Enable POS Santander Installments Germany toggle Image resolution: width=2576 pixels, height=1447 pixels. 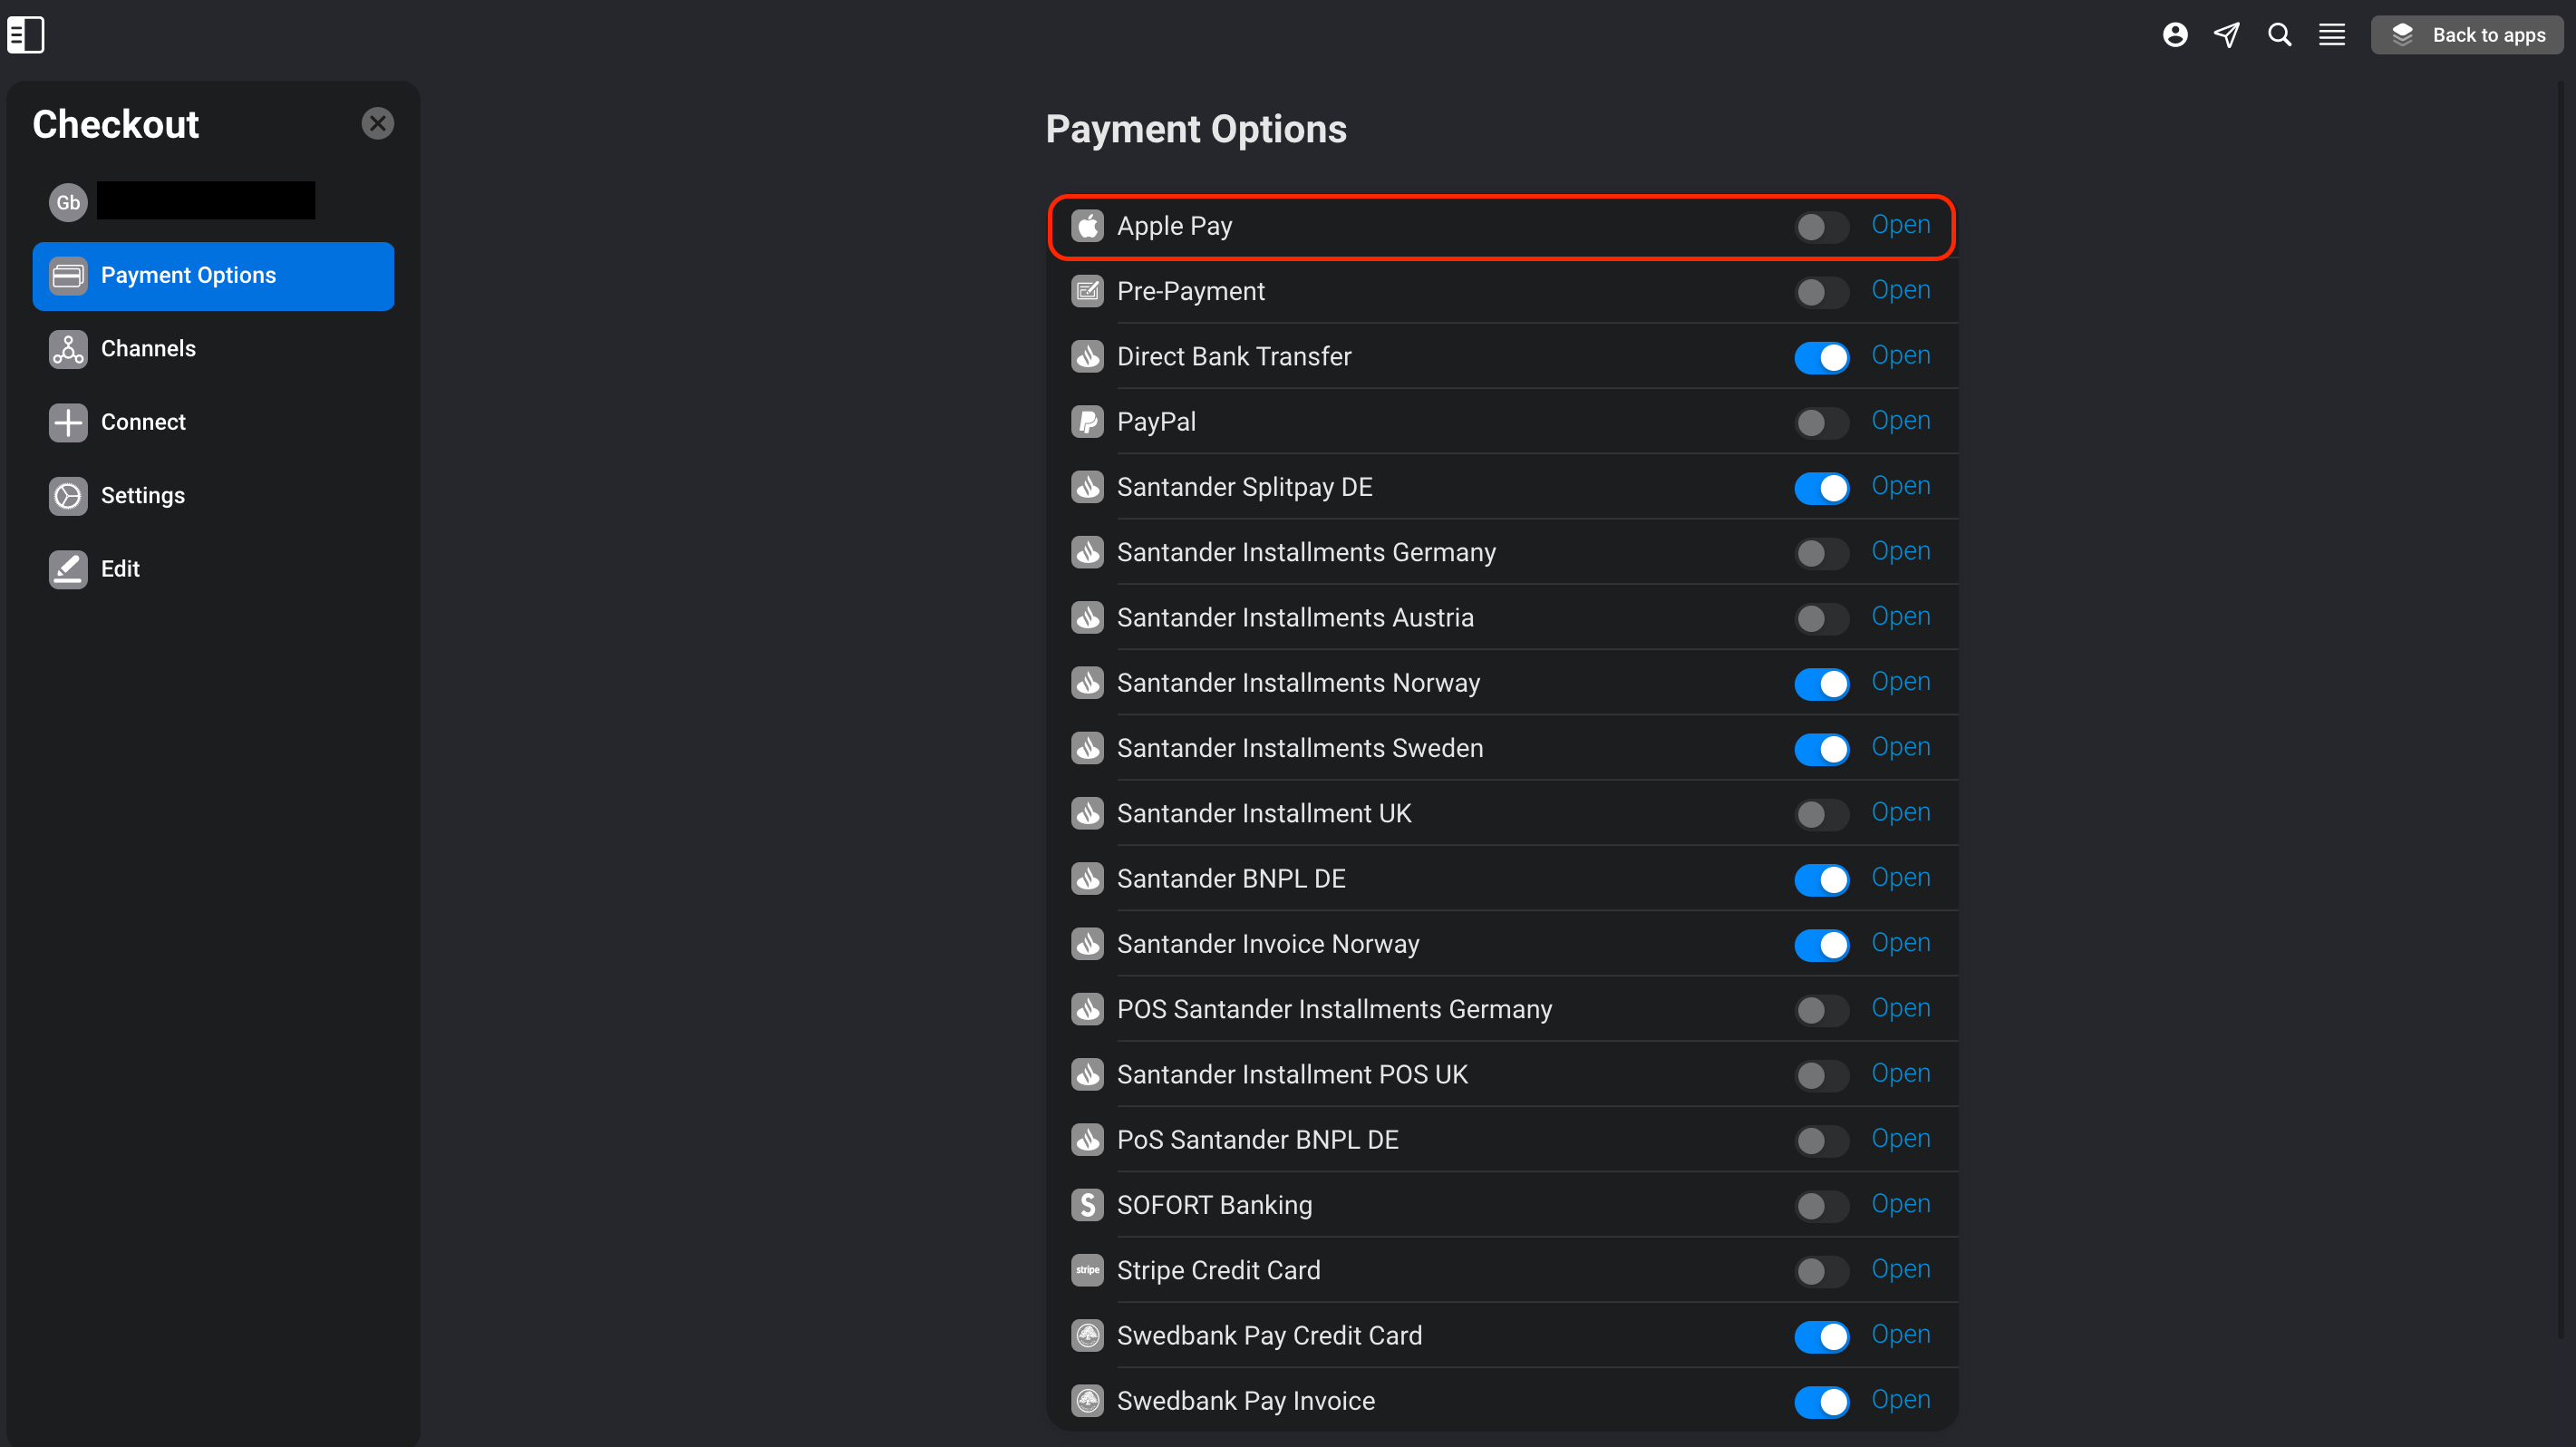point(1821,1010)
